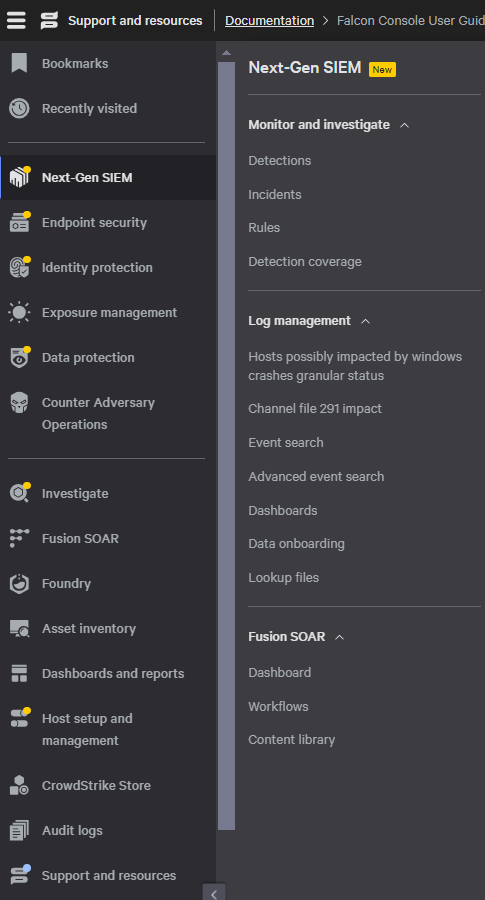Open Rules under Monitor and investigate
Screen dimensions: 485x900
pos(264,228)
